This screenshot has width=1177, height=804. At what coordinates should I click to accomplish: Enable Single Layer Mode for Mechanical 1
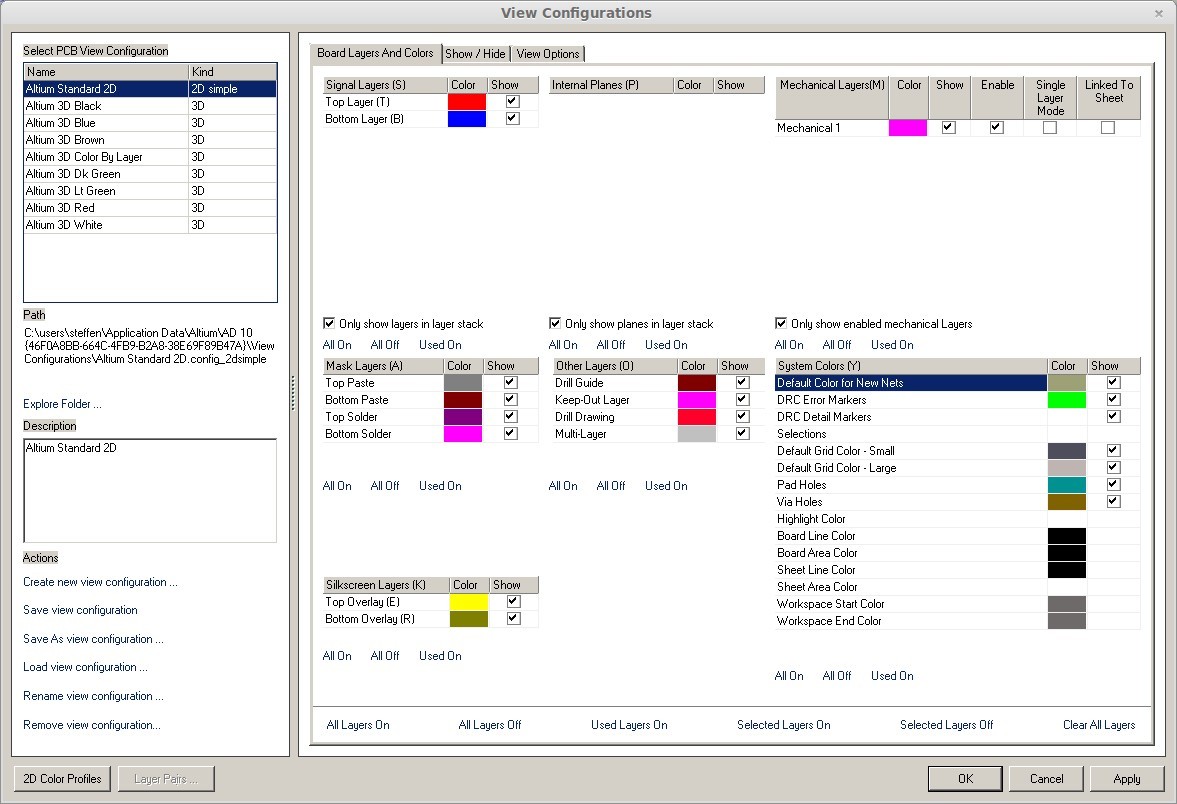[1050, 128]
